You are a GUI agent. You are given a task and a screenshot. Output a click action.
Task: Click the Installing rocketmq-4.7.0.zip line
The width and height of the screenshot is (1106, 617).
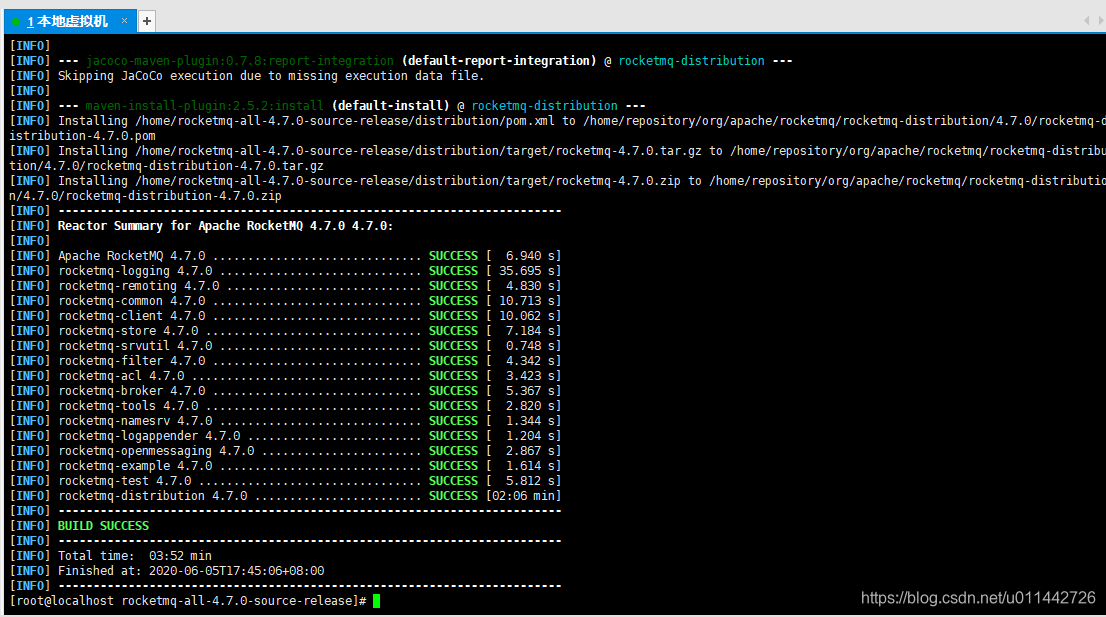click(x=557, y=188)
